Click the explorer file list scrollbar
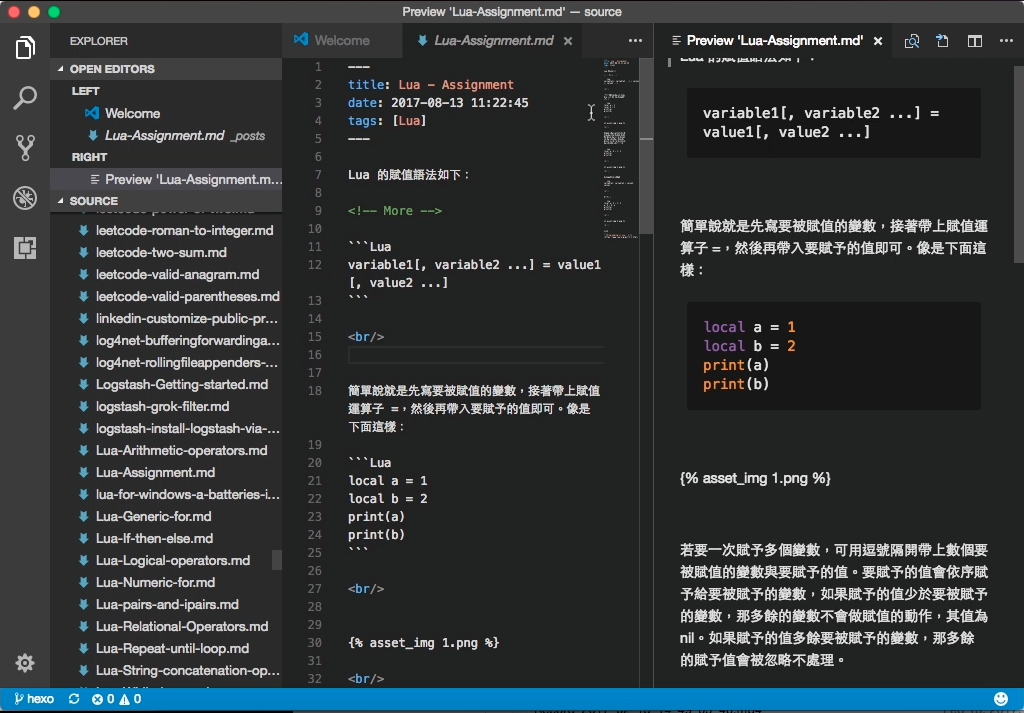1024x713 pixels. pos(278,560)
